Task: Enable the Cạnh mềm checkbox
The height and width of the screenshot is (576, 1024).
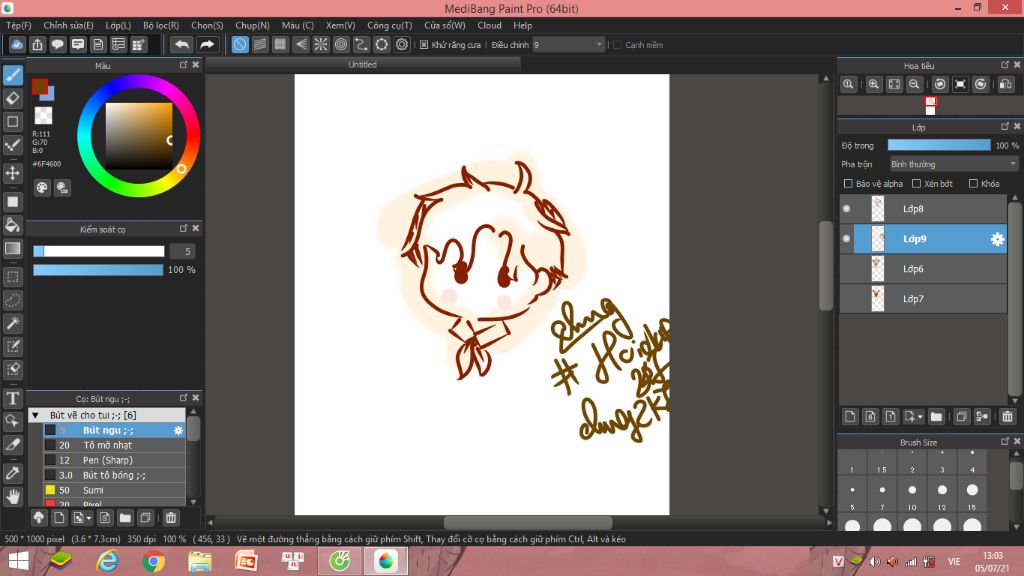Action: coord(617,44)
